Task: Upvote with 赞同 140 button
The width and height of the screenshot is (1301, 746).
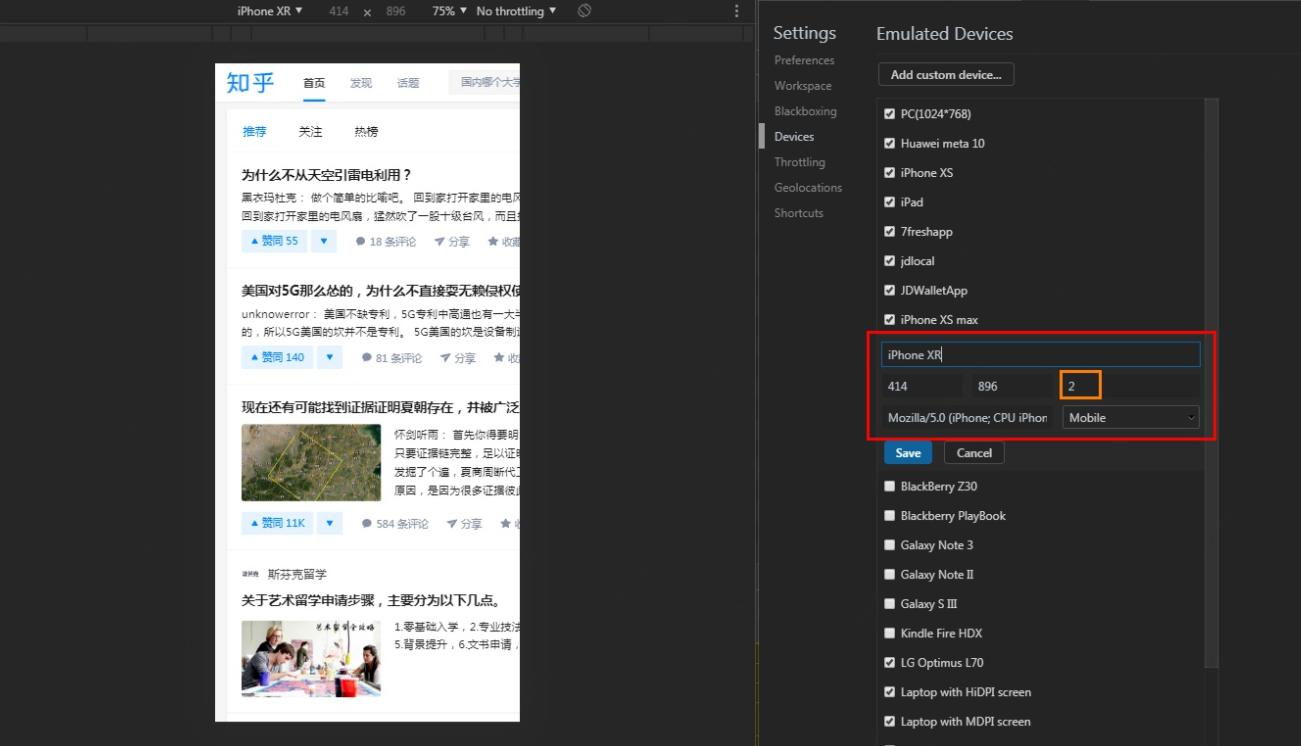Action: tap(277, 357)
